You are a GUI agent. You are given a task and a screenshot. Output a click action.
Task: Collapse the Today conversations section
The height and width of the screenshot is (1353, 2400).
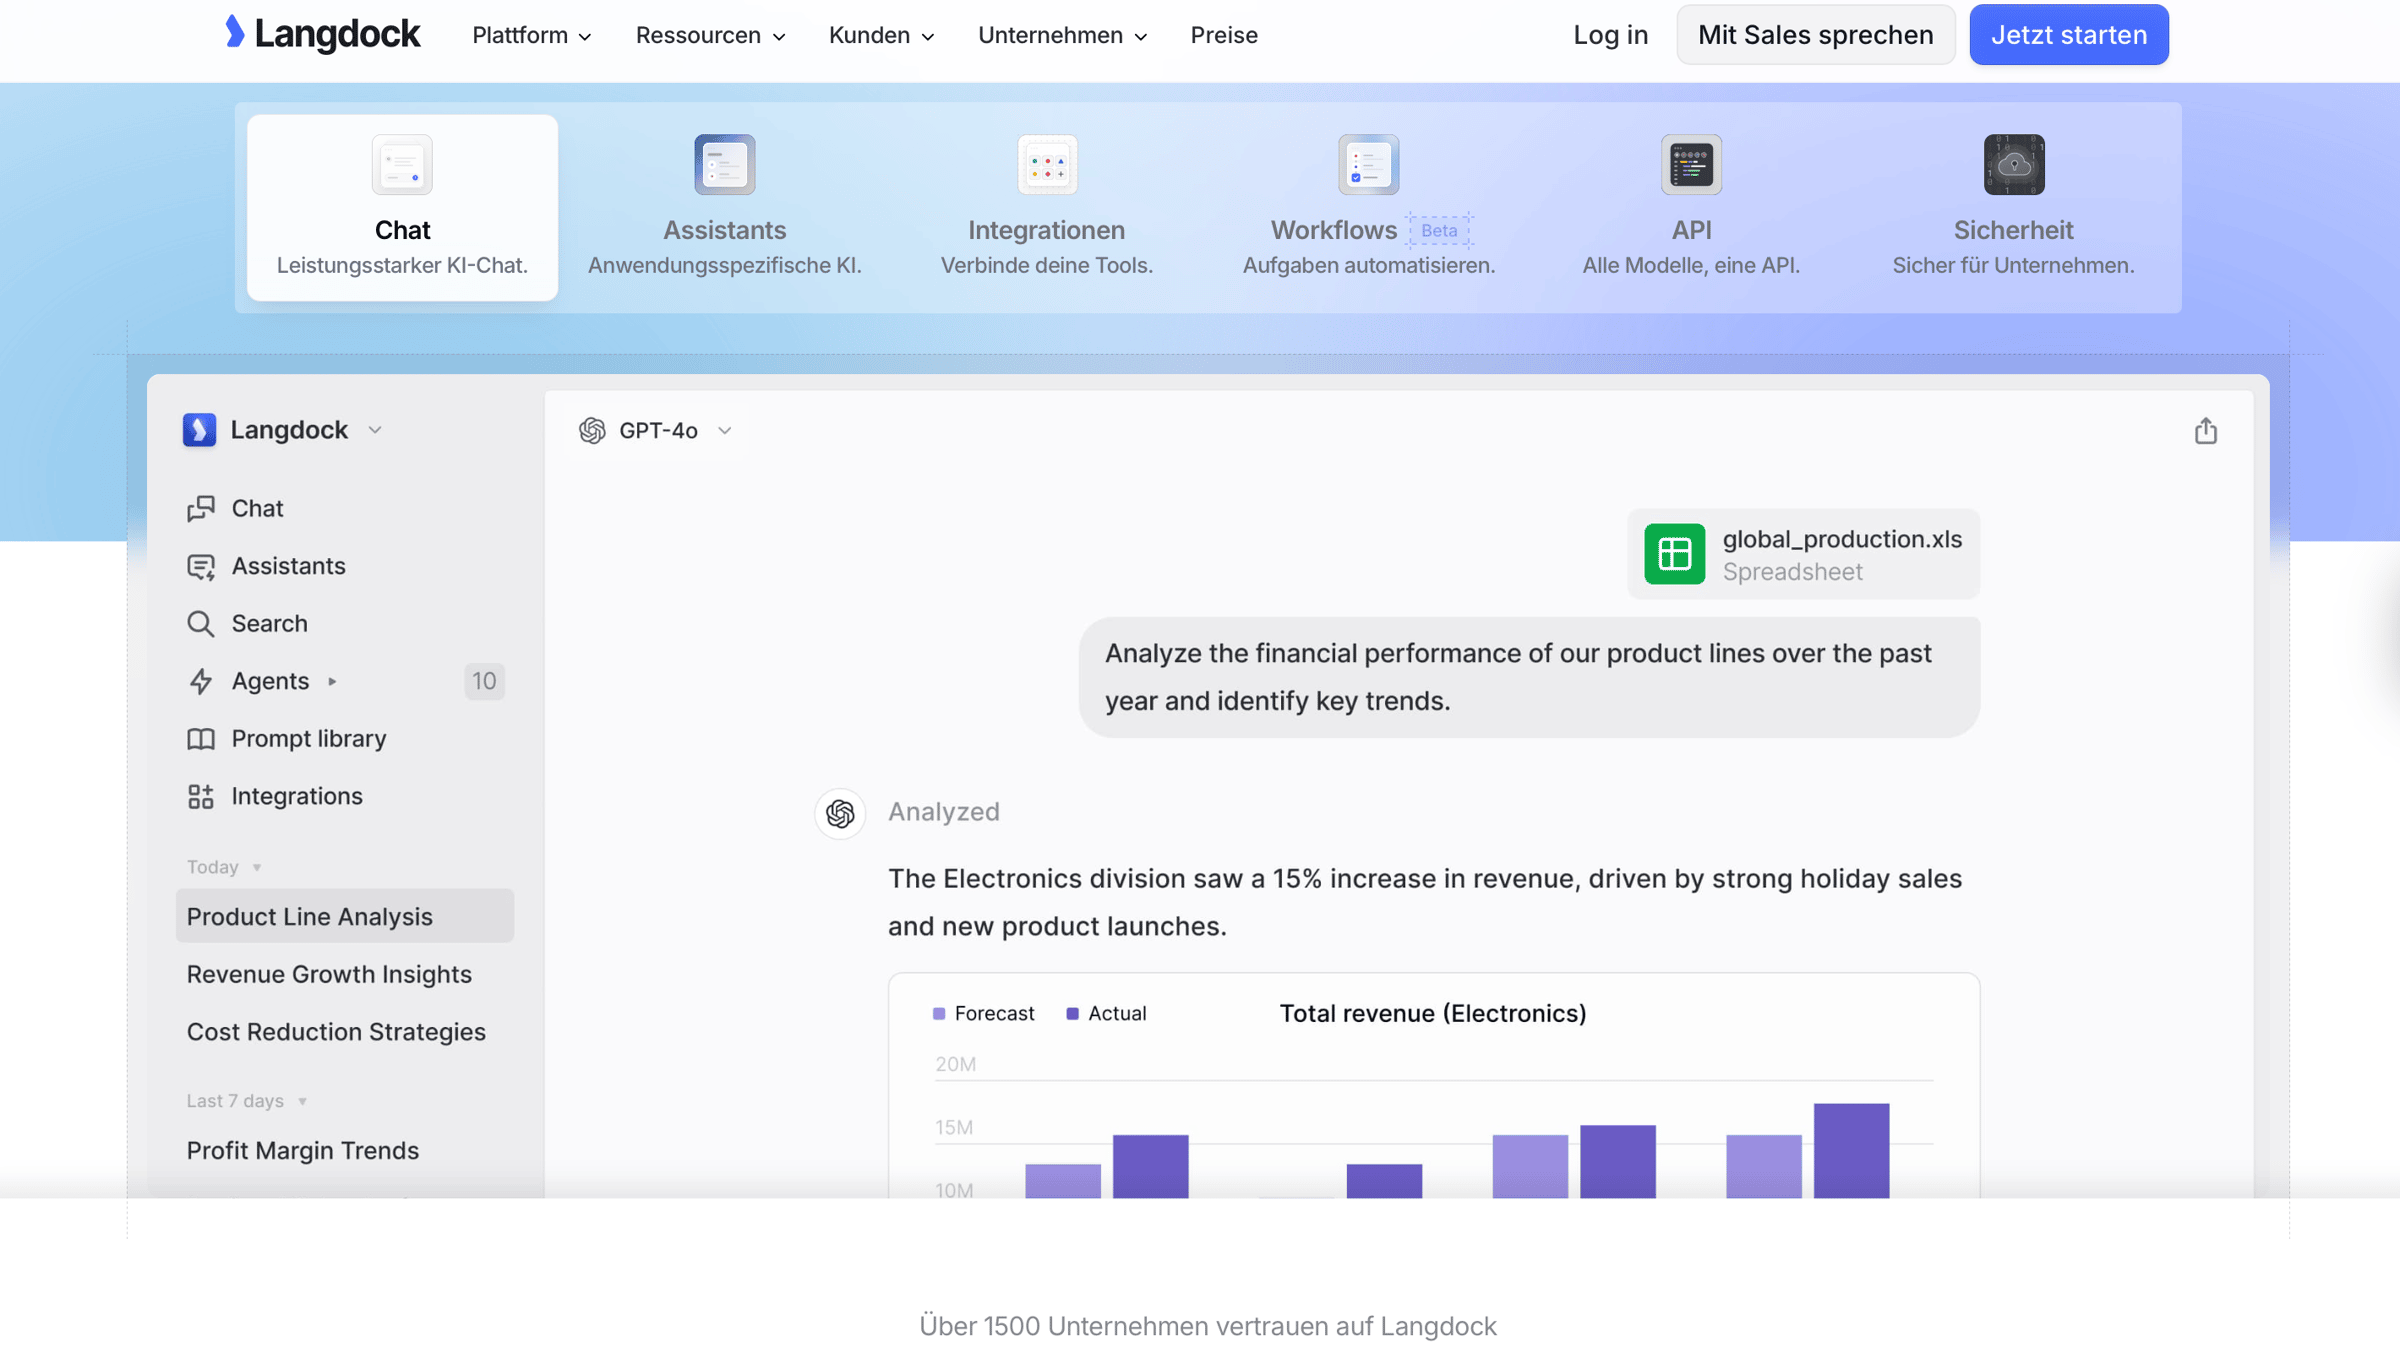[257, 868]
